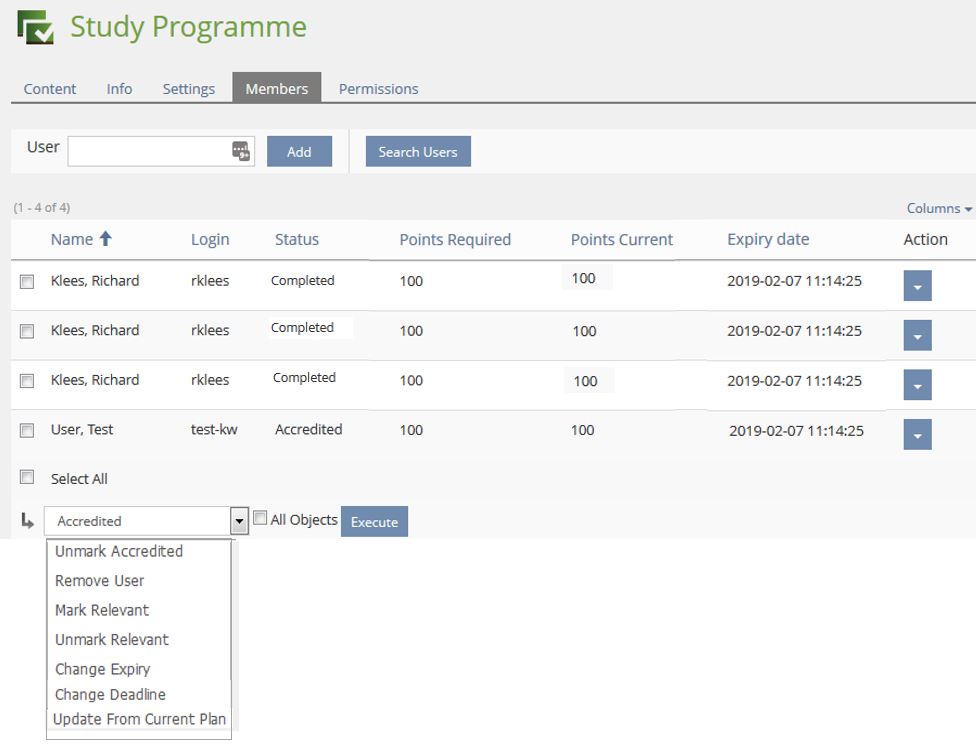979x746 pixels.
Task: Click the Add button
Action: 299,152
